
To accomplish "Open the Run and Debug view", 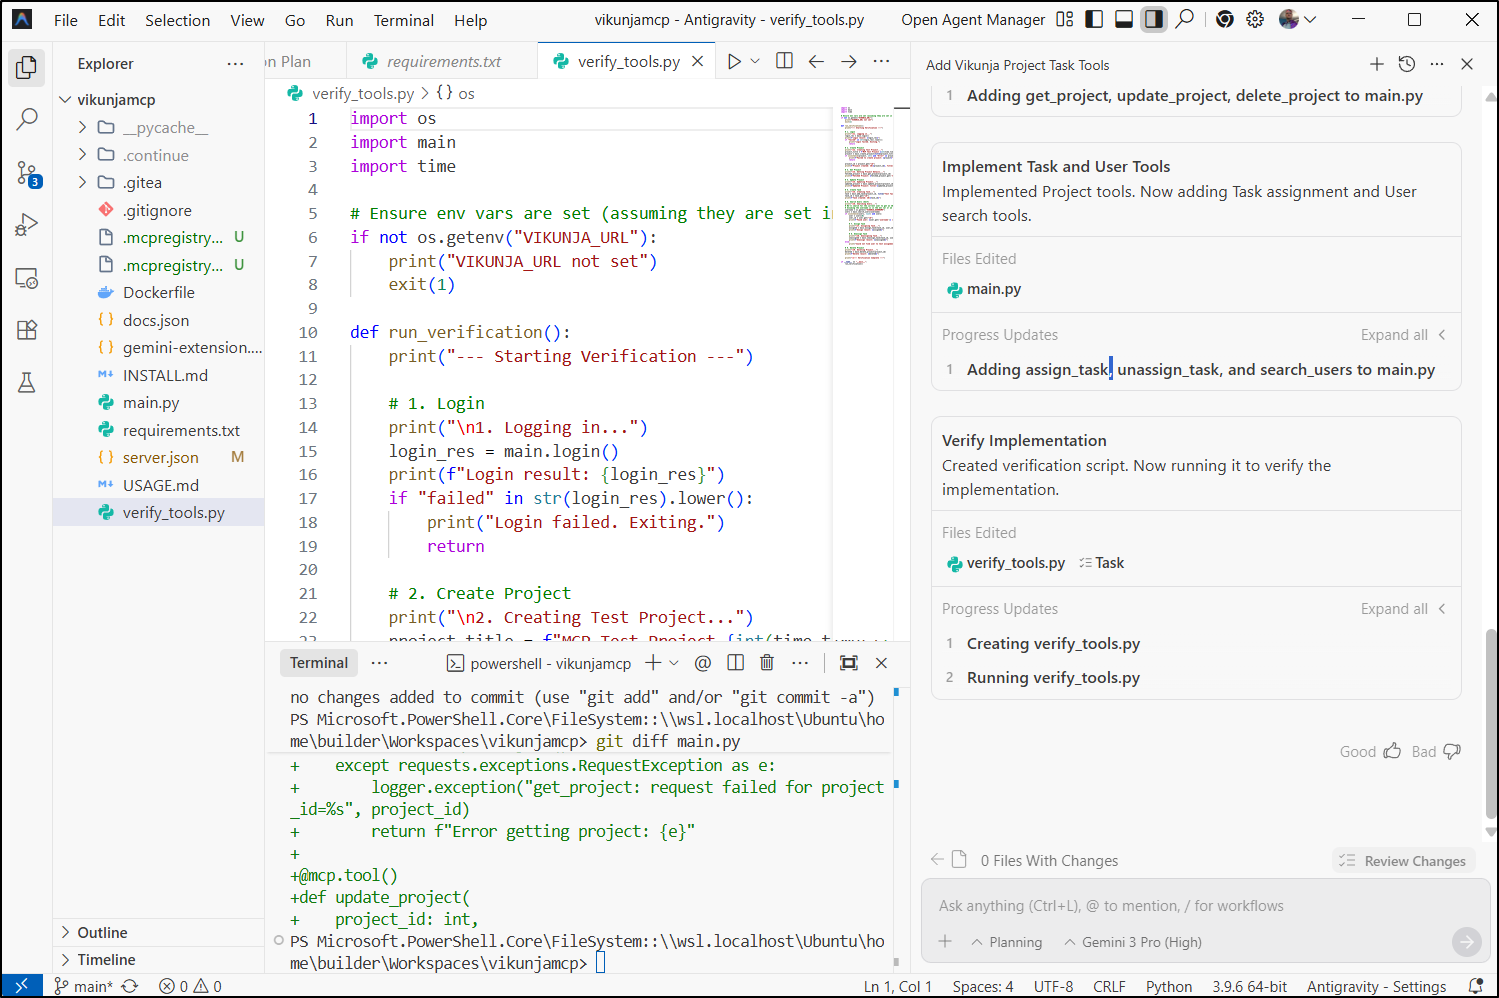I will [x=27, y=225].
